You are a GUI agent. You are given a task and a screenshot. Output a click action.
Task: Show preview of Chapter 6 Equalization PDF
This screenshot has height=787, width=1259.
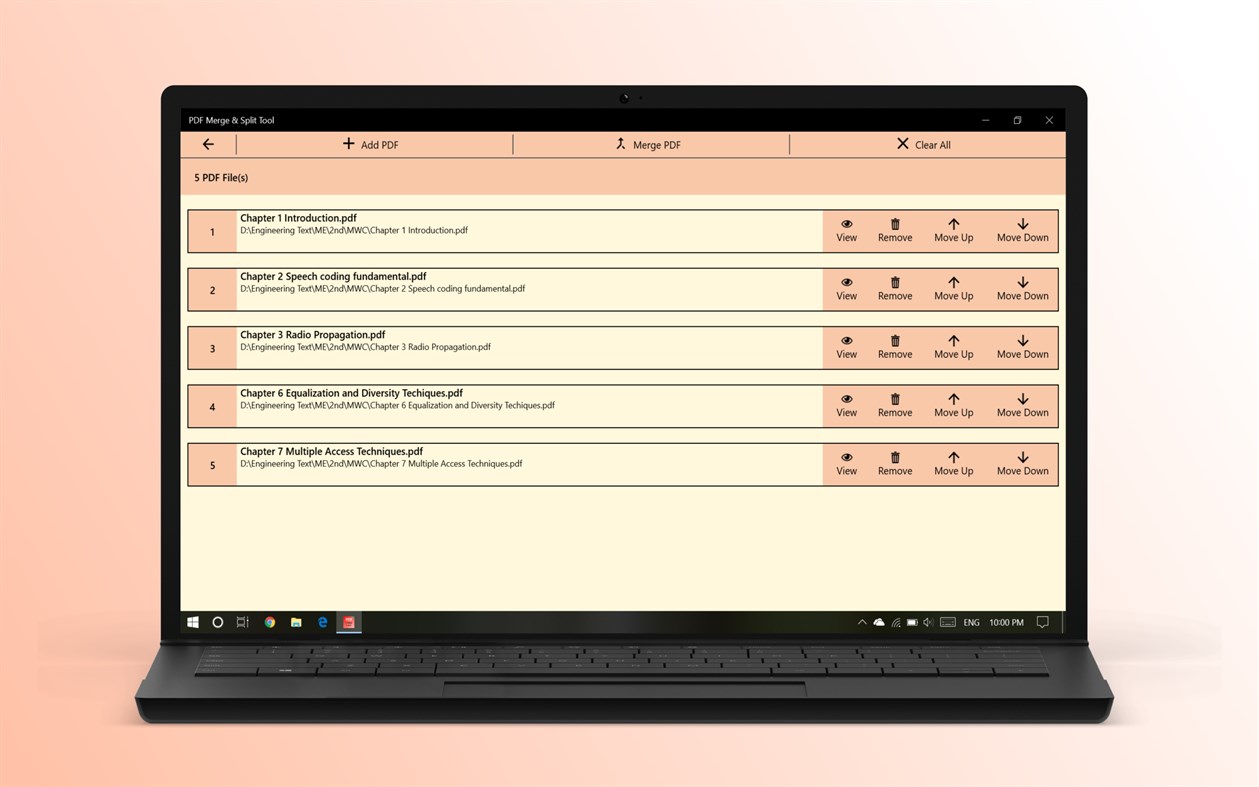pos(846,405)
